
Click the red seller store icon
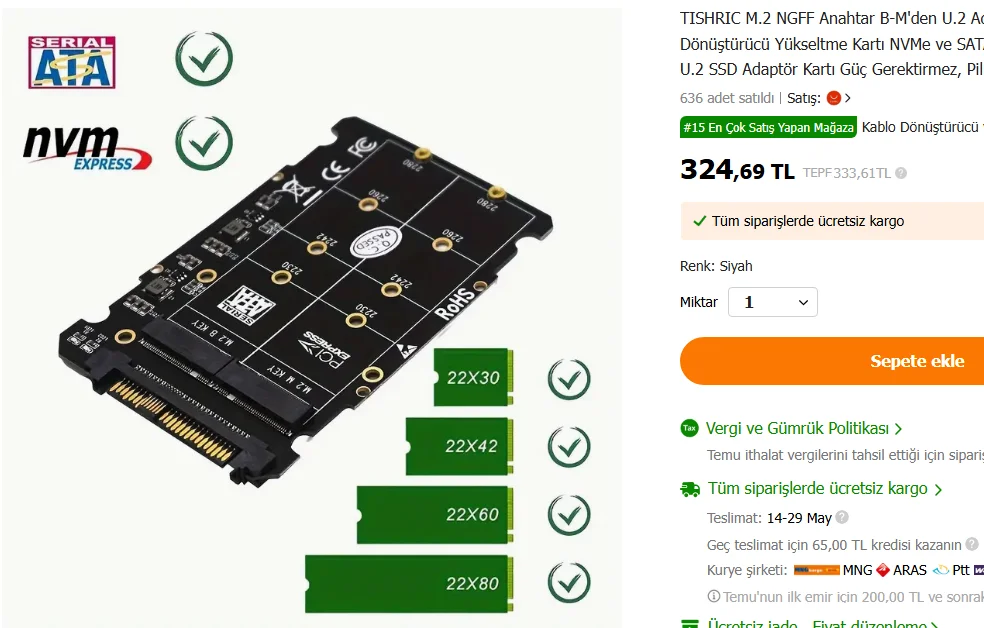click(x=833, y=98)
